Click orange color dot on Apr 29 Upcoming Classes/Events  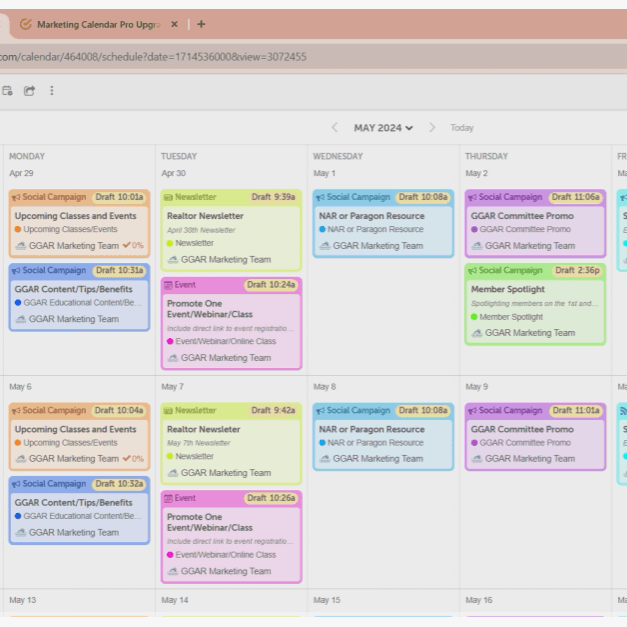click(18, 230)
